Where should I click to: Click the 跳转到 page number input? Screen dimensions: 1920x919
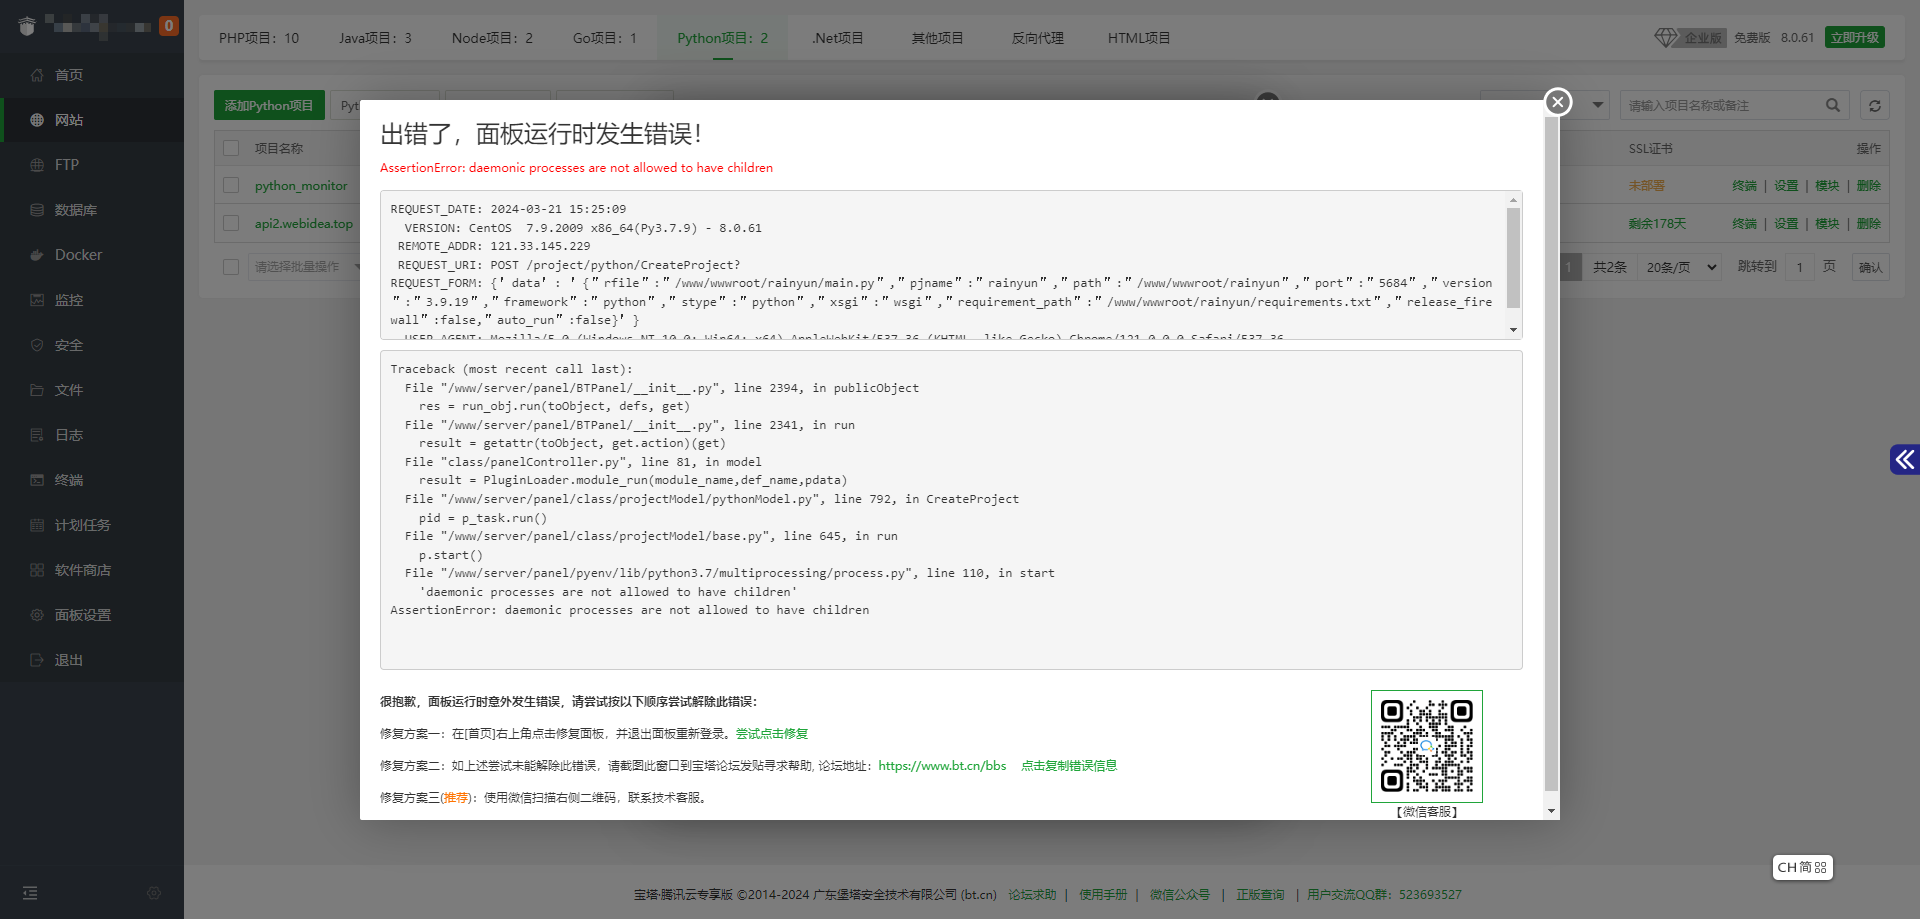coord(1800,267)
